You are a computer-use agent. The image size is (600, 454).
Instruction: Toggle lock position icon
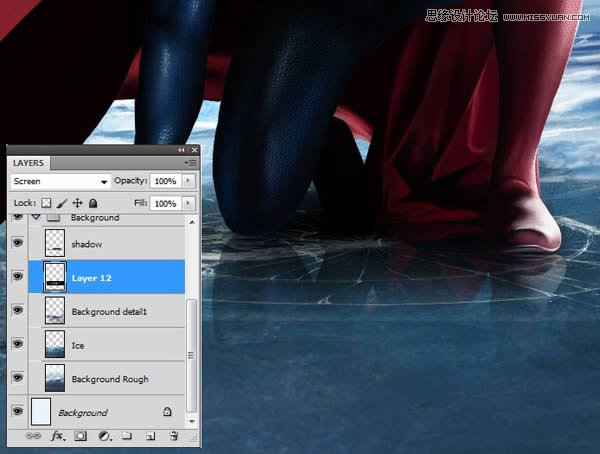coord(77,203)
